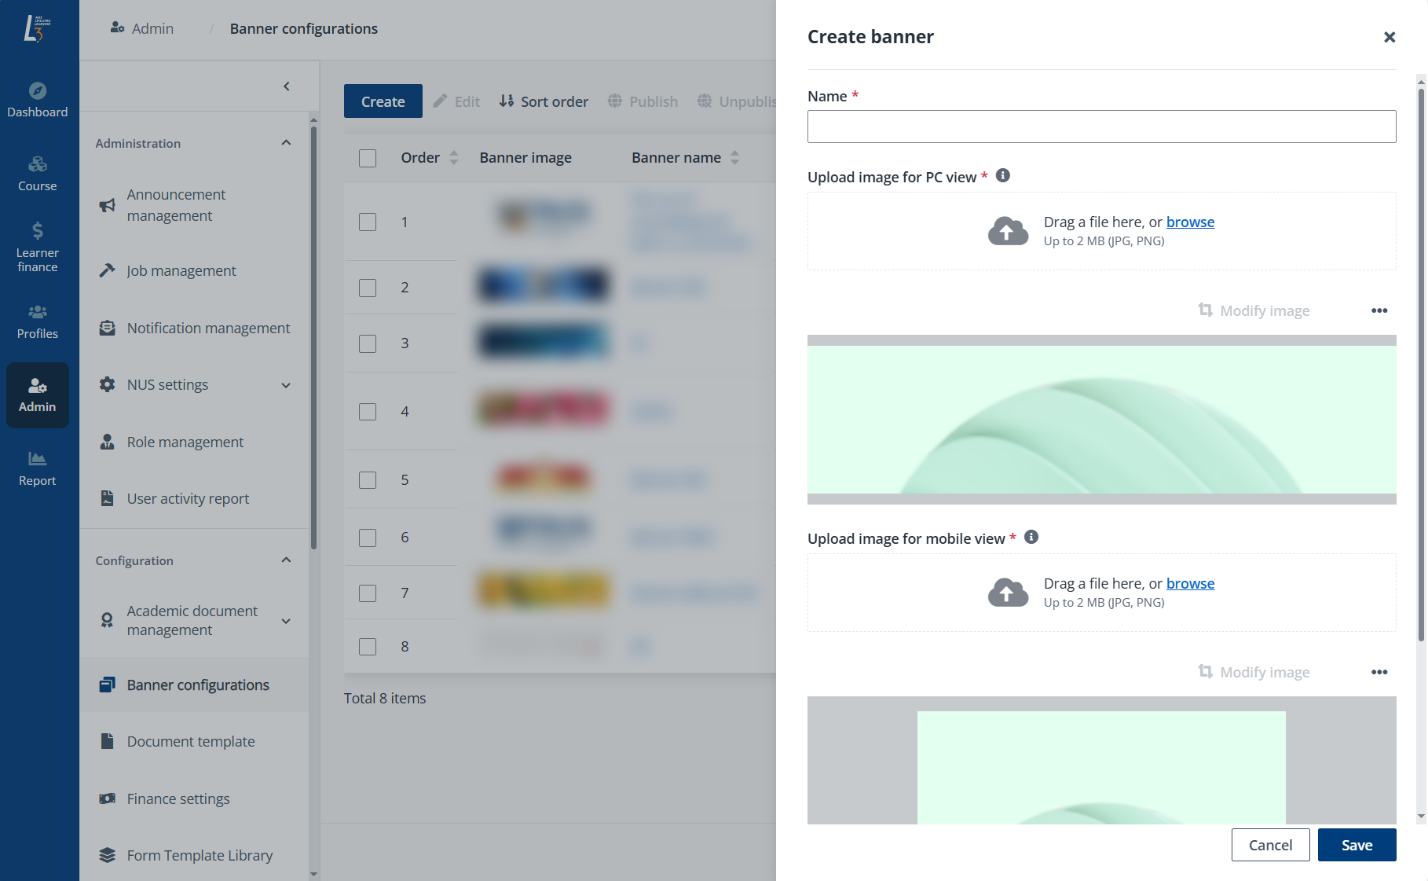Screen dimensions: 1428x881
Task: Click info icon beside mobile view upload
Action: 1031,538
